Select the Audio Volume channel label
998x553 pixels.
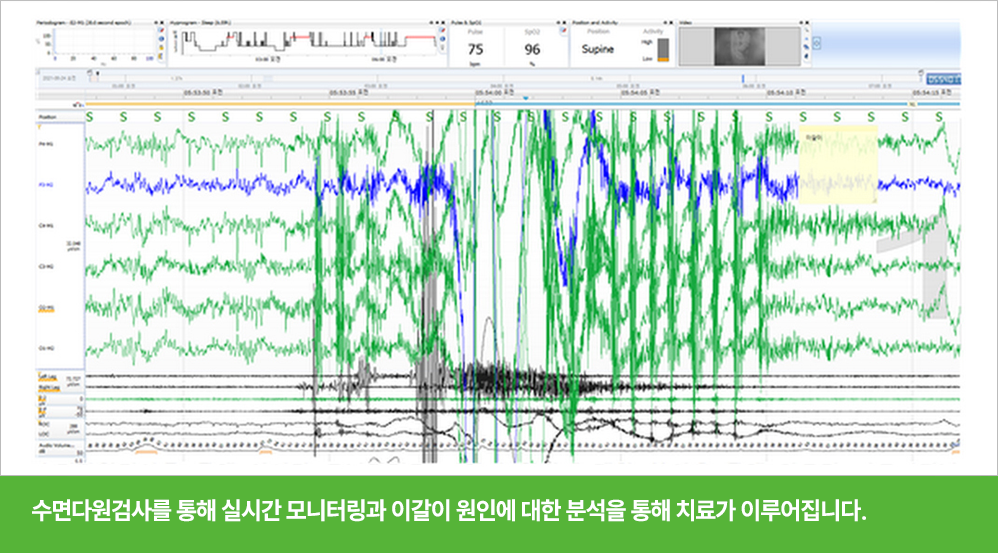click(x=56, y=446)
